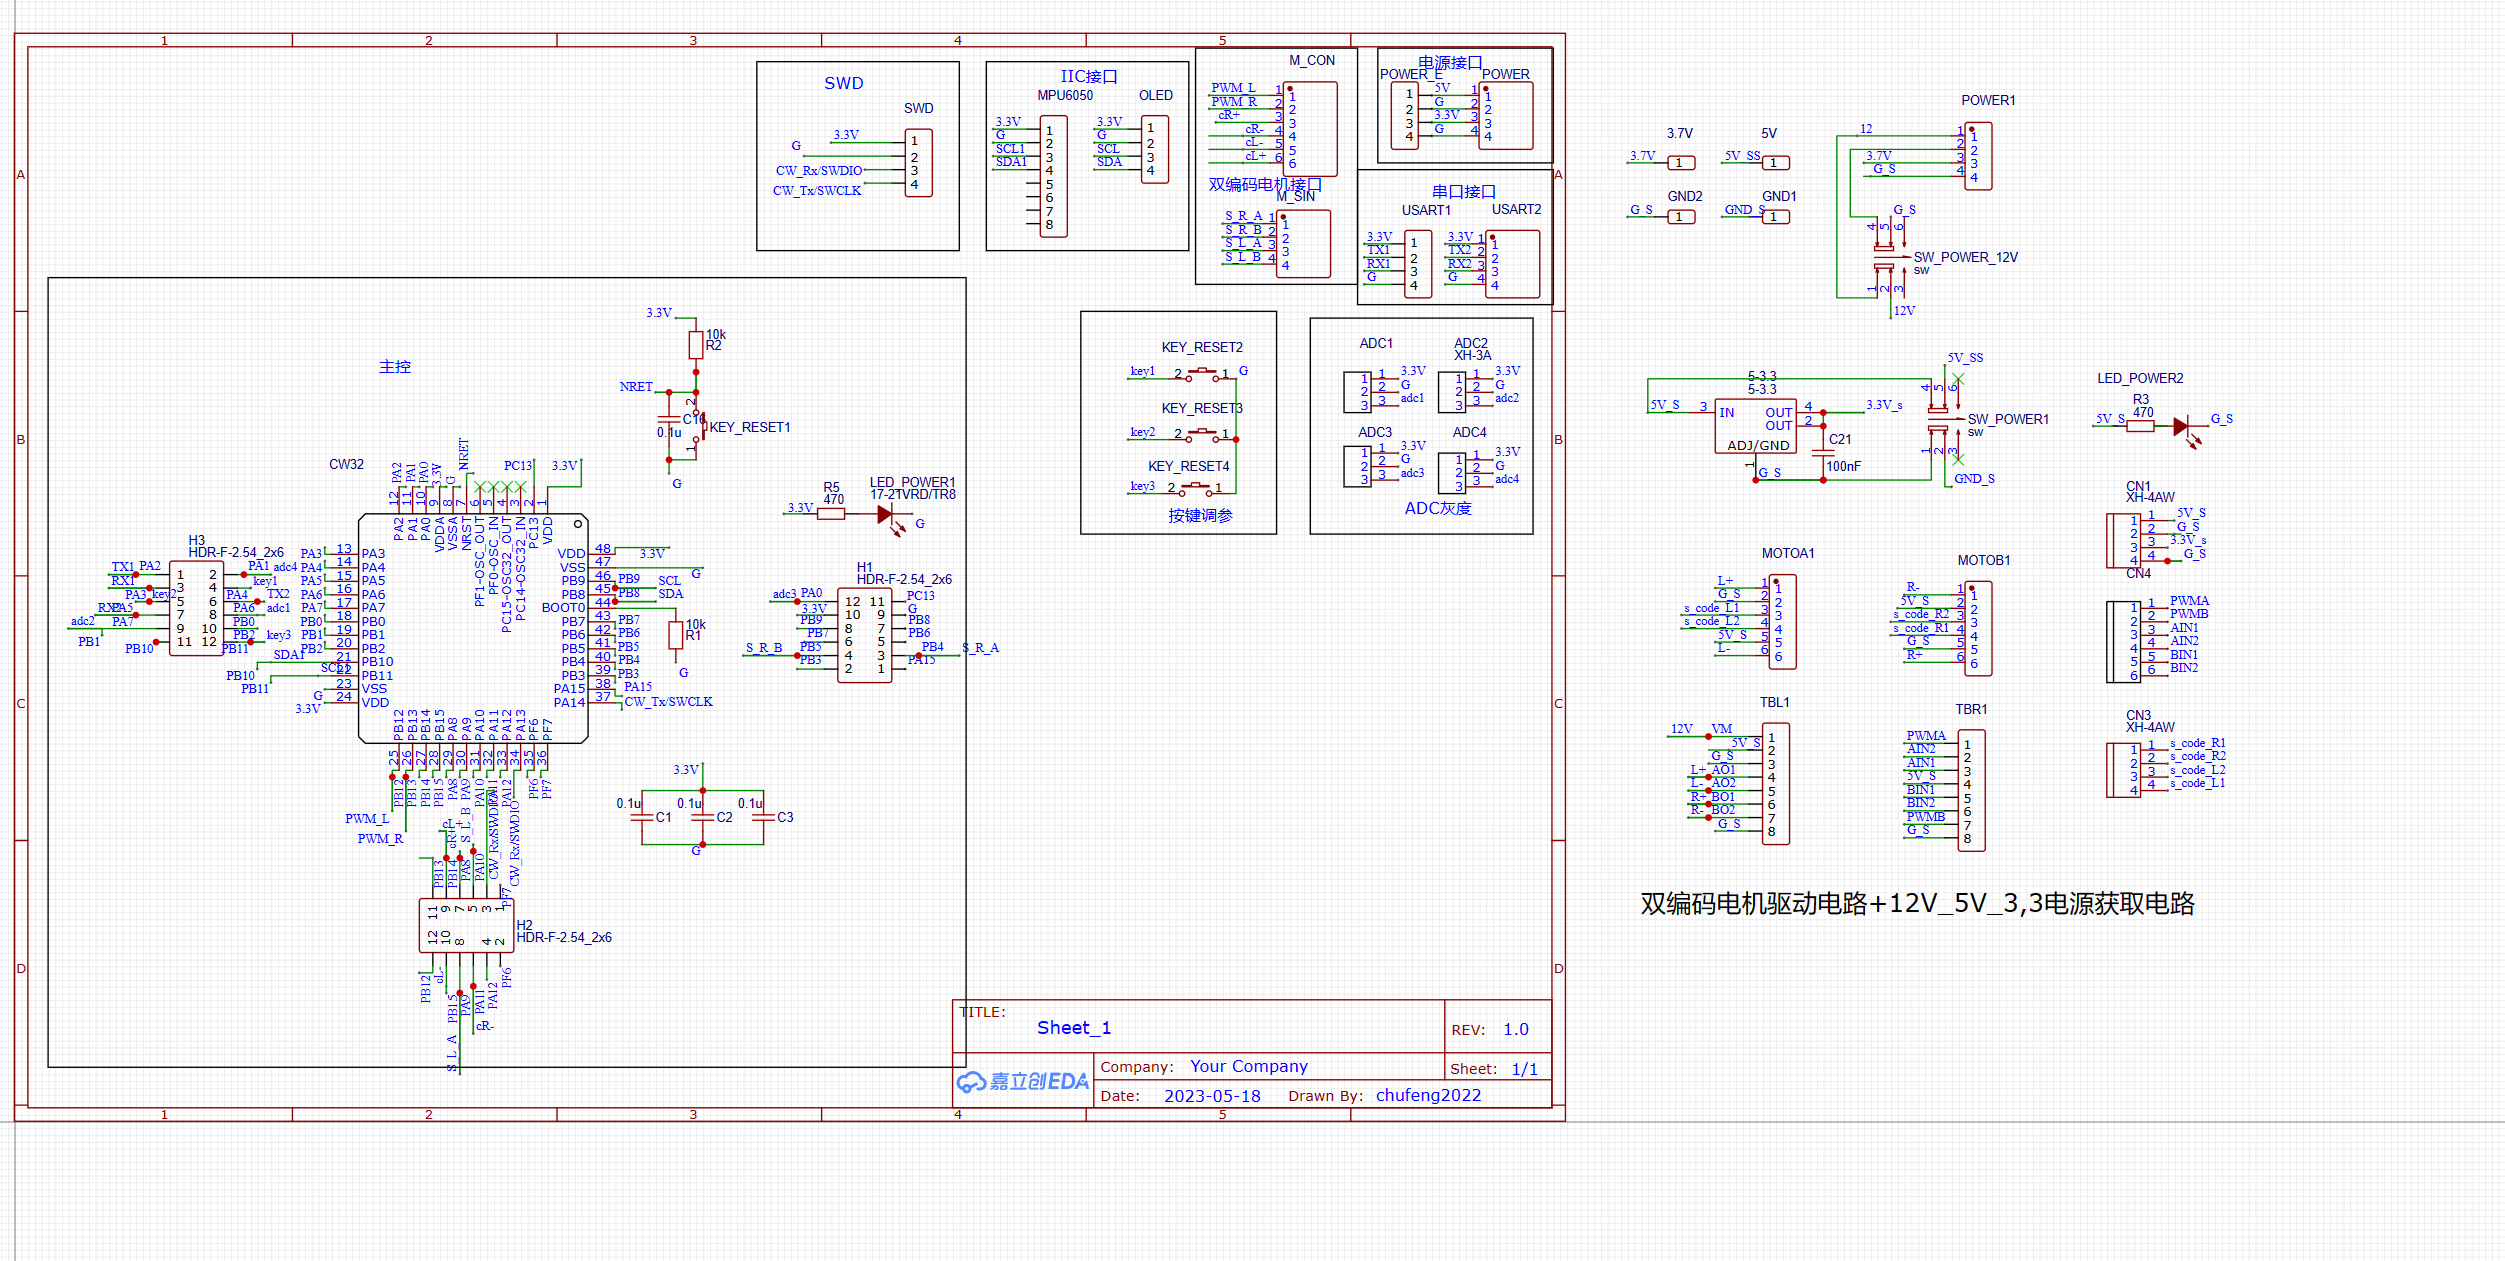Click the Drawn By chufeng2022 field

(x=1428, y=1095)
